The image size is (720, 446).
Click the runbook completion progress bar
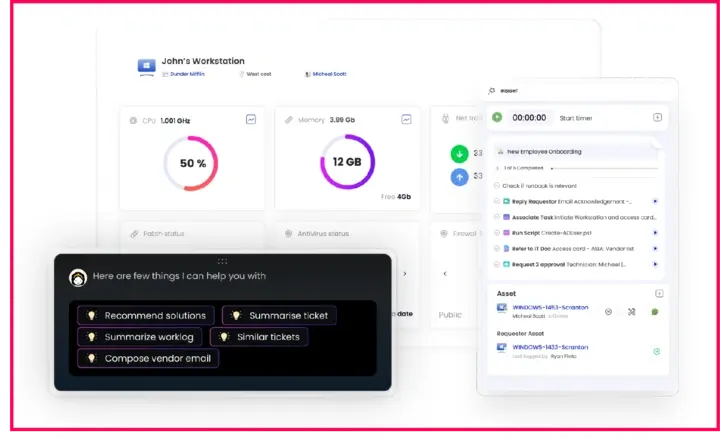pos(604,169)
